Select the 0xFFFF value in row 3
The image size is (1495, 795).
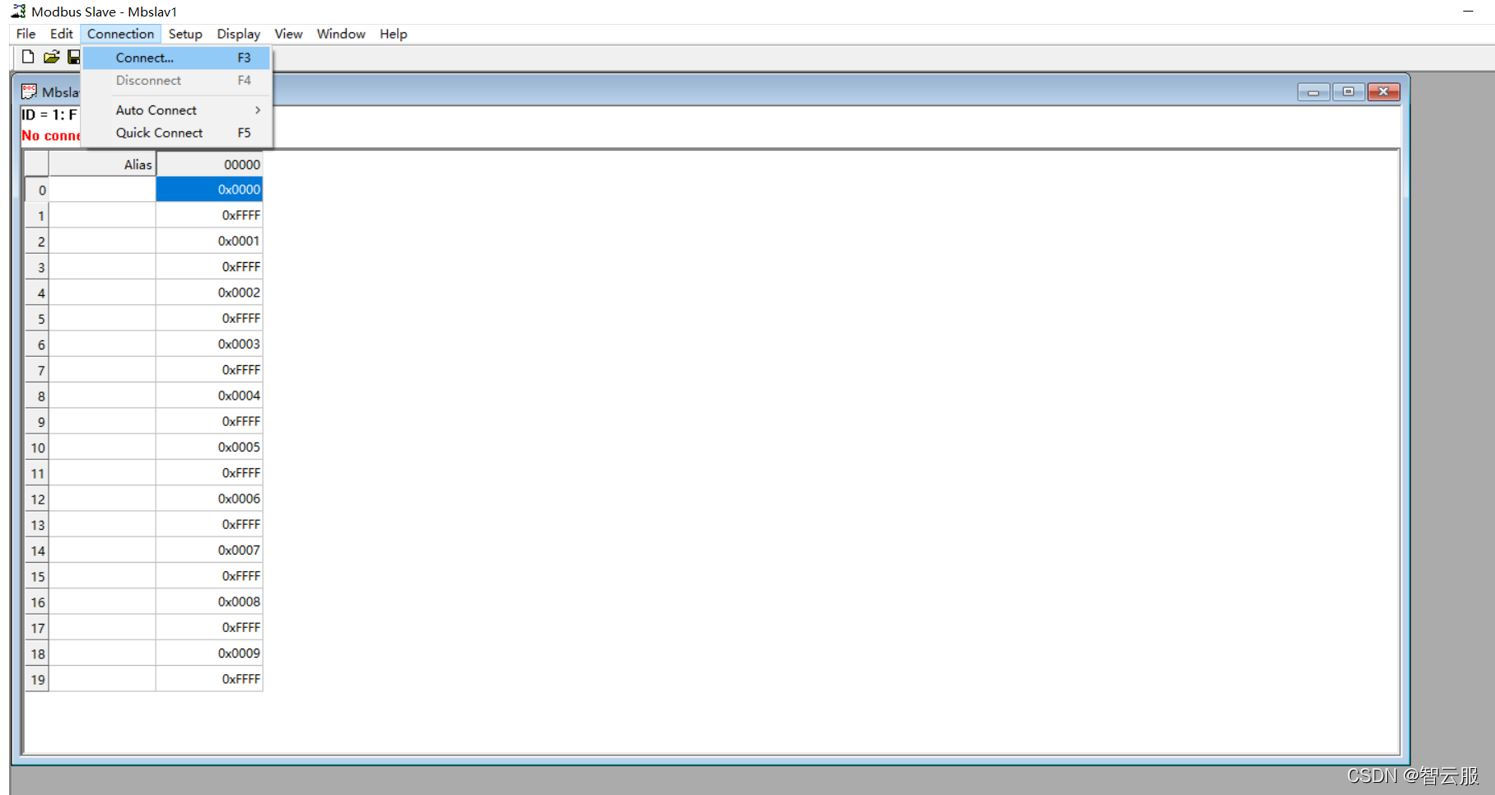(209, 267)
